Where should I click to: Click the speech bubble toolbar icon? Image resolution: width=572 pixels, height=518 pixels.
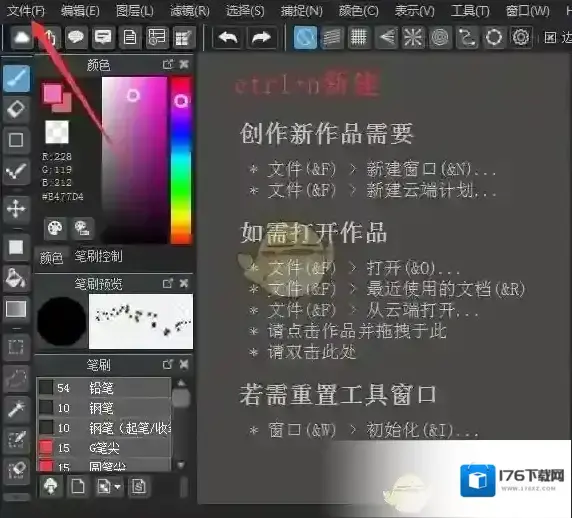pos(76,37)
